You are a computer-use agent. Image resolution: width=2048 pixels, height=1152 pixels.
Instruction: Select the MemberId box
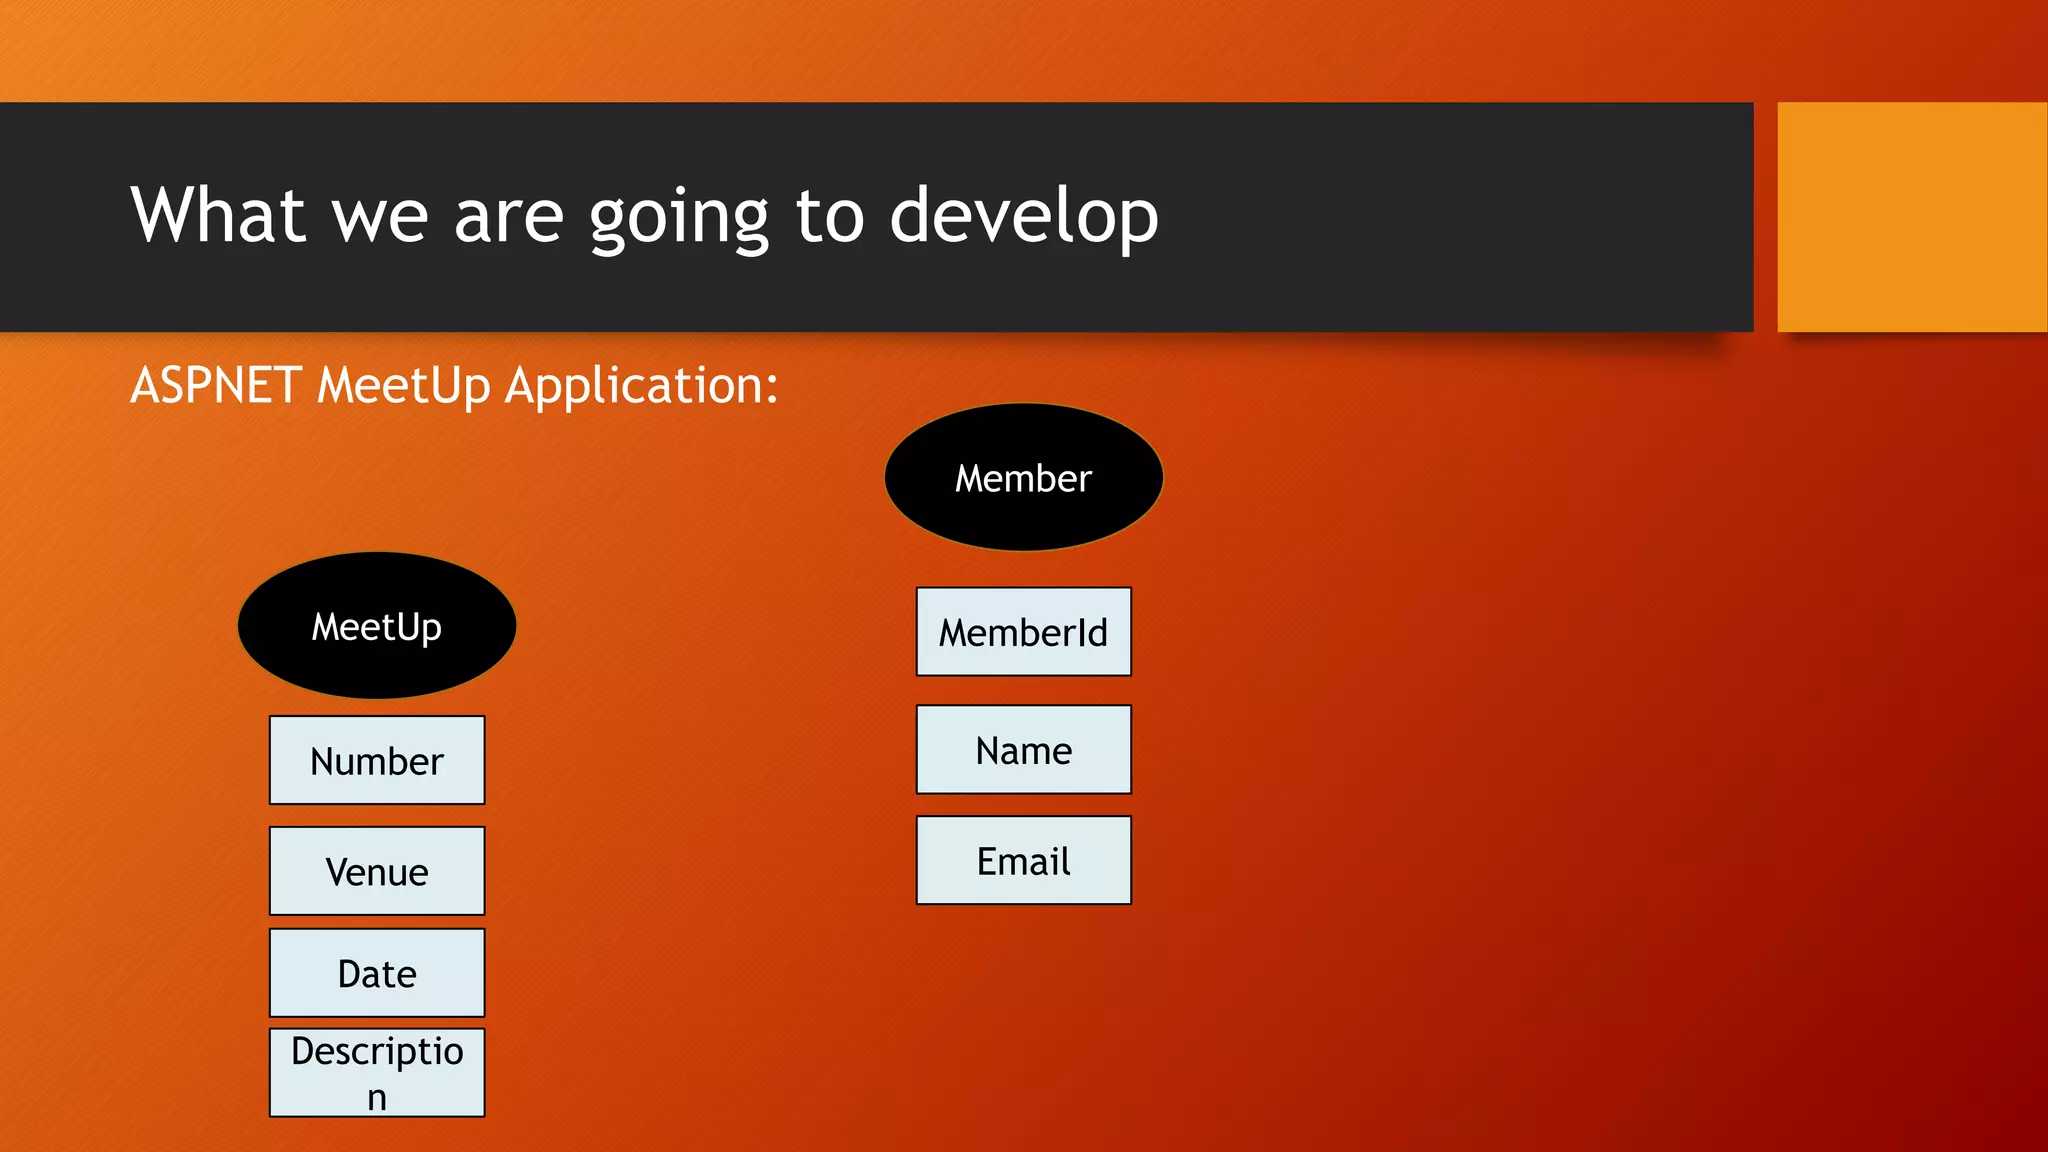pyautogui.click(x=1023, y=632)
